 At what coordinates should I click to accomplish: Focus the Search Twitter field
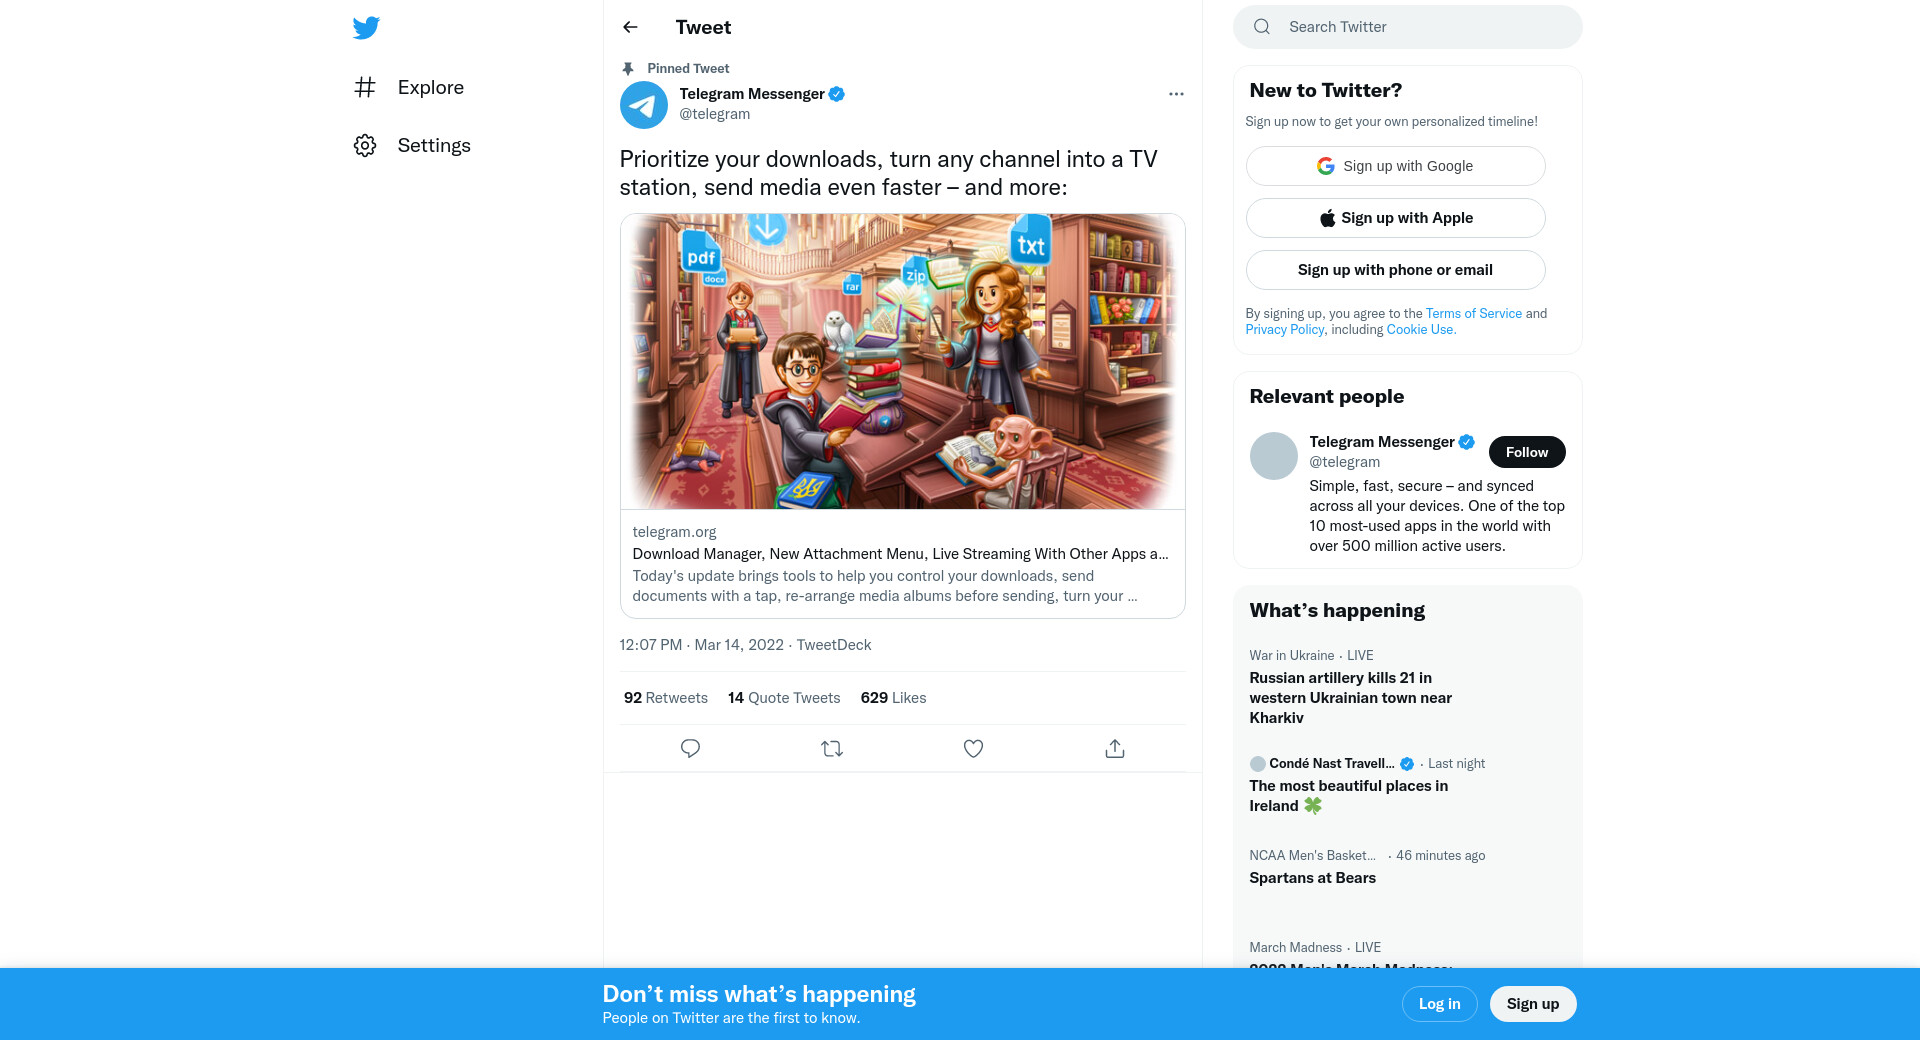coord(1420,27)
